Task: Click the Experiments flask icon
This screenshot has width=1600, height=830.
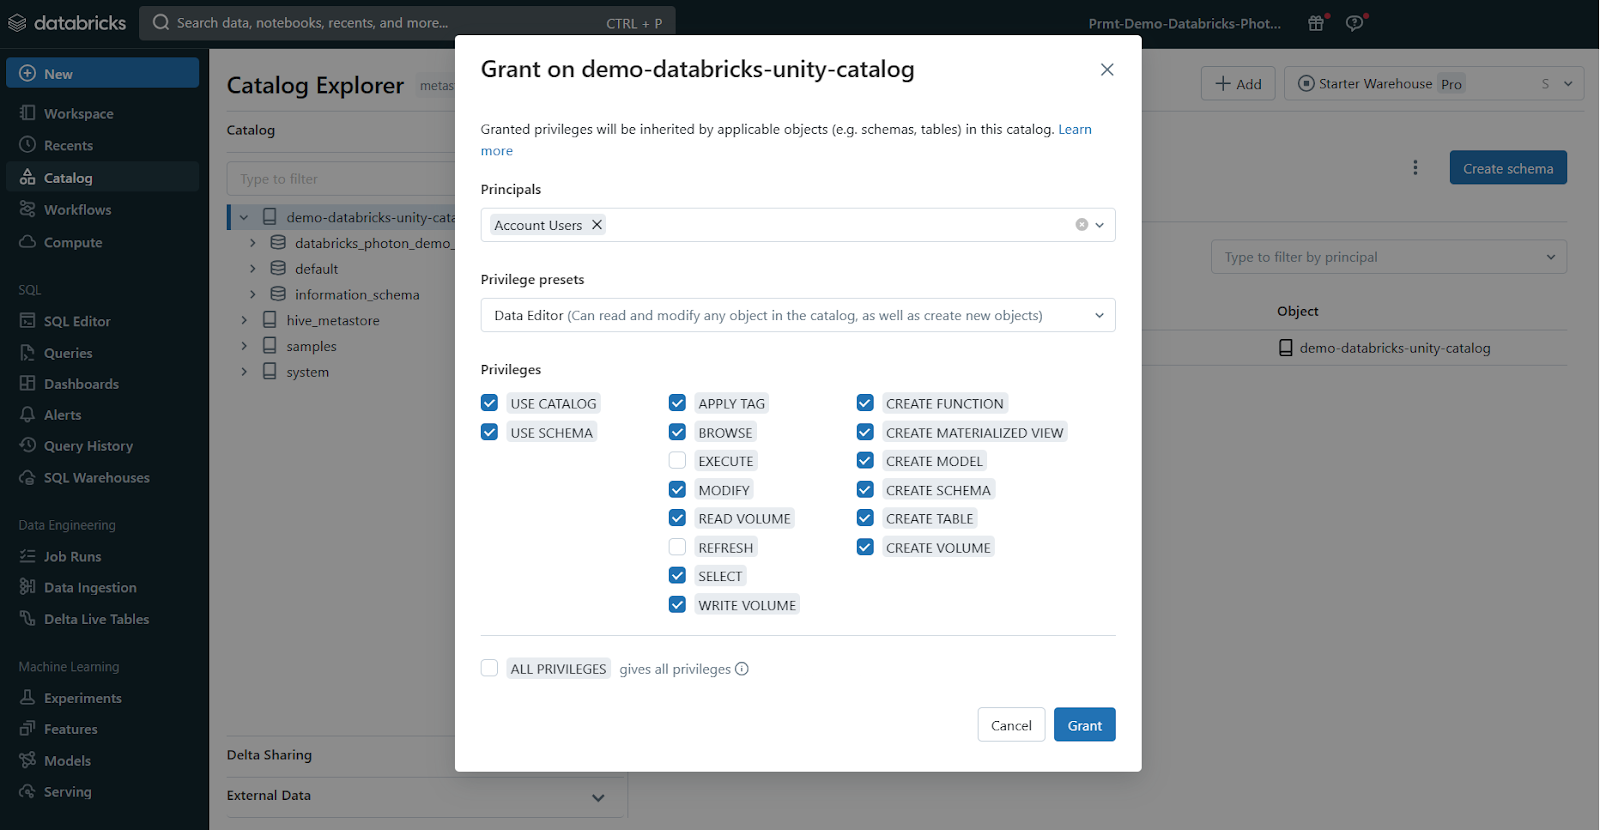Action: 28,697
